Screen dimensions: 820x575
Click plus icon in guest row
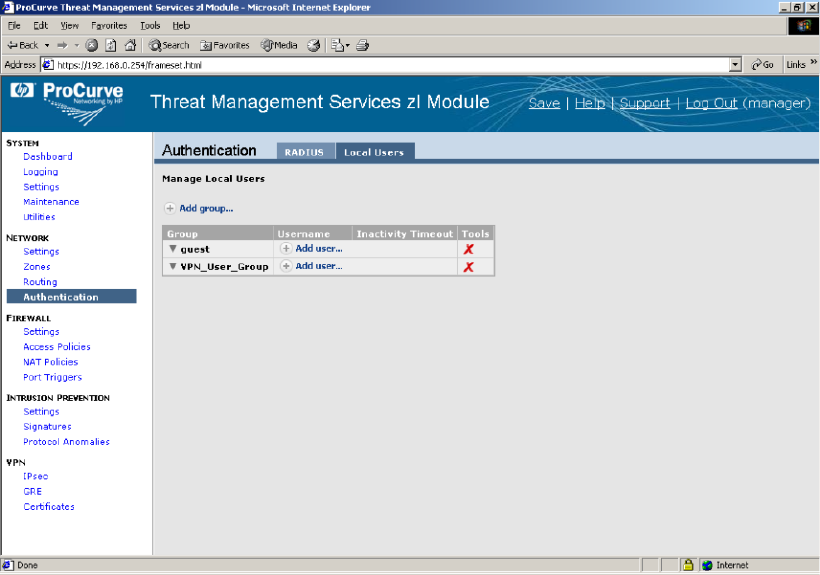point(286,248)
